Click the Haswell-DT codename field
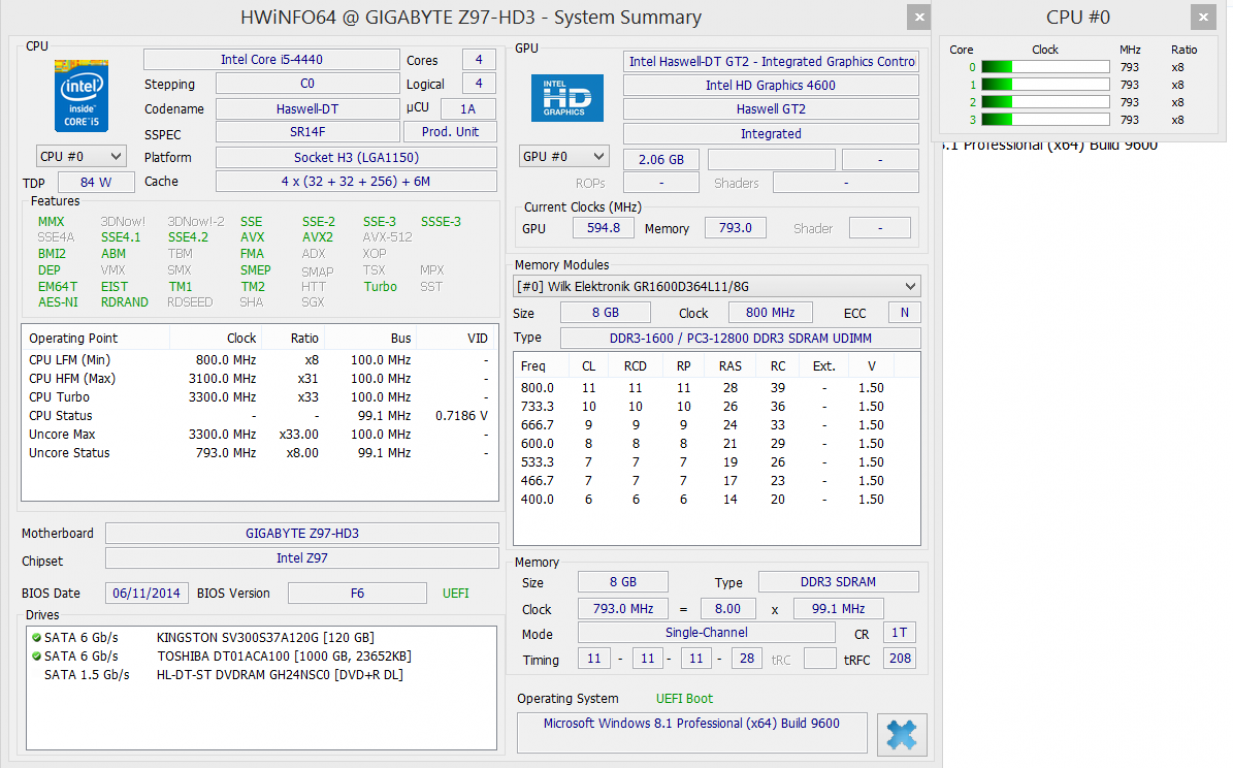The image size is (1233, 768). pos(307,108)
